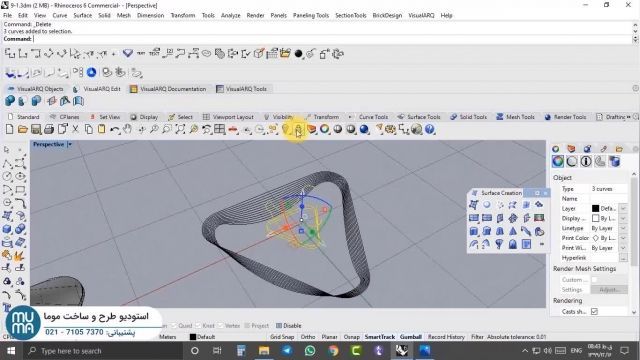Viewport: 640px width, 360px height.
Task: Click the Print icon
Action: [49, 129]
